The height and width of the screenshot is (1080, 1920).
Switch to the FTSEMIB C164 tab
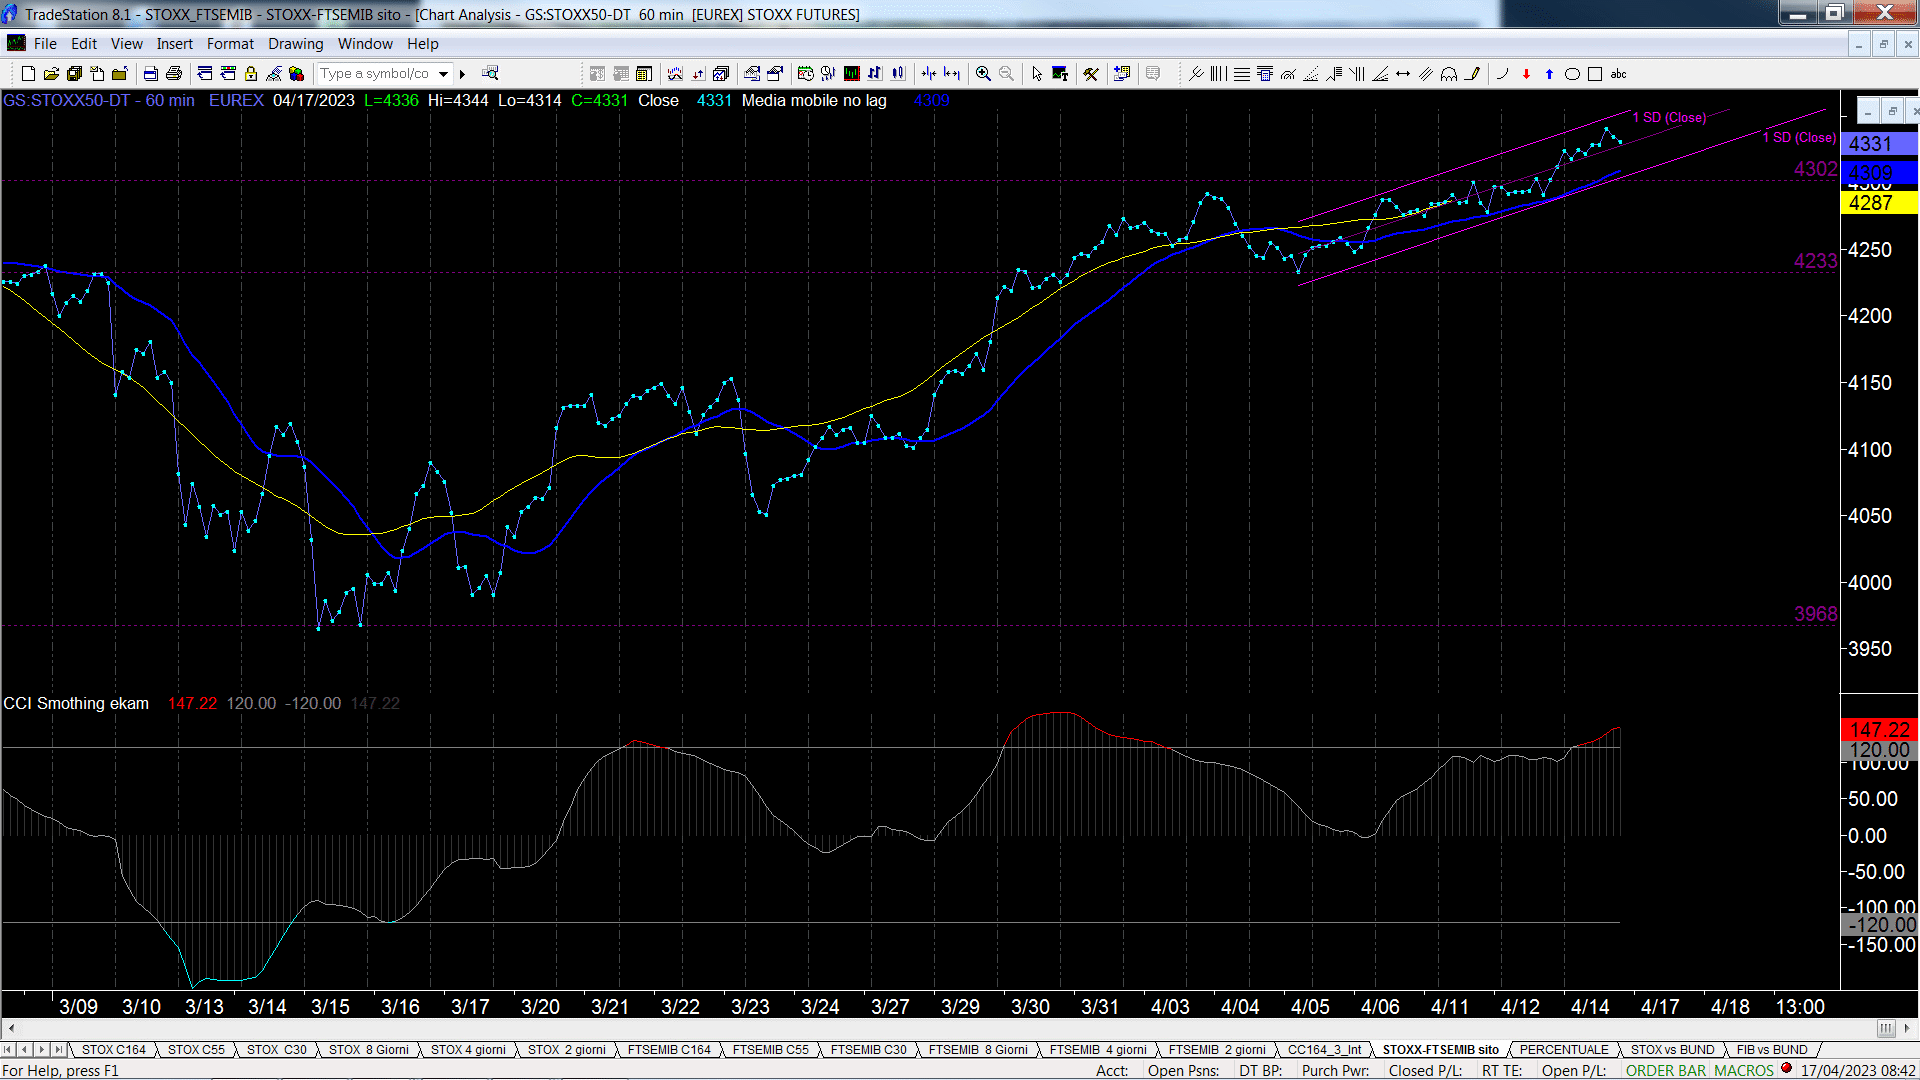tap(669, 1050)
